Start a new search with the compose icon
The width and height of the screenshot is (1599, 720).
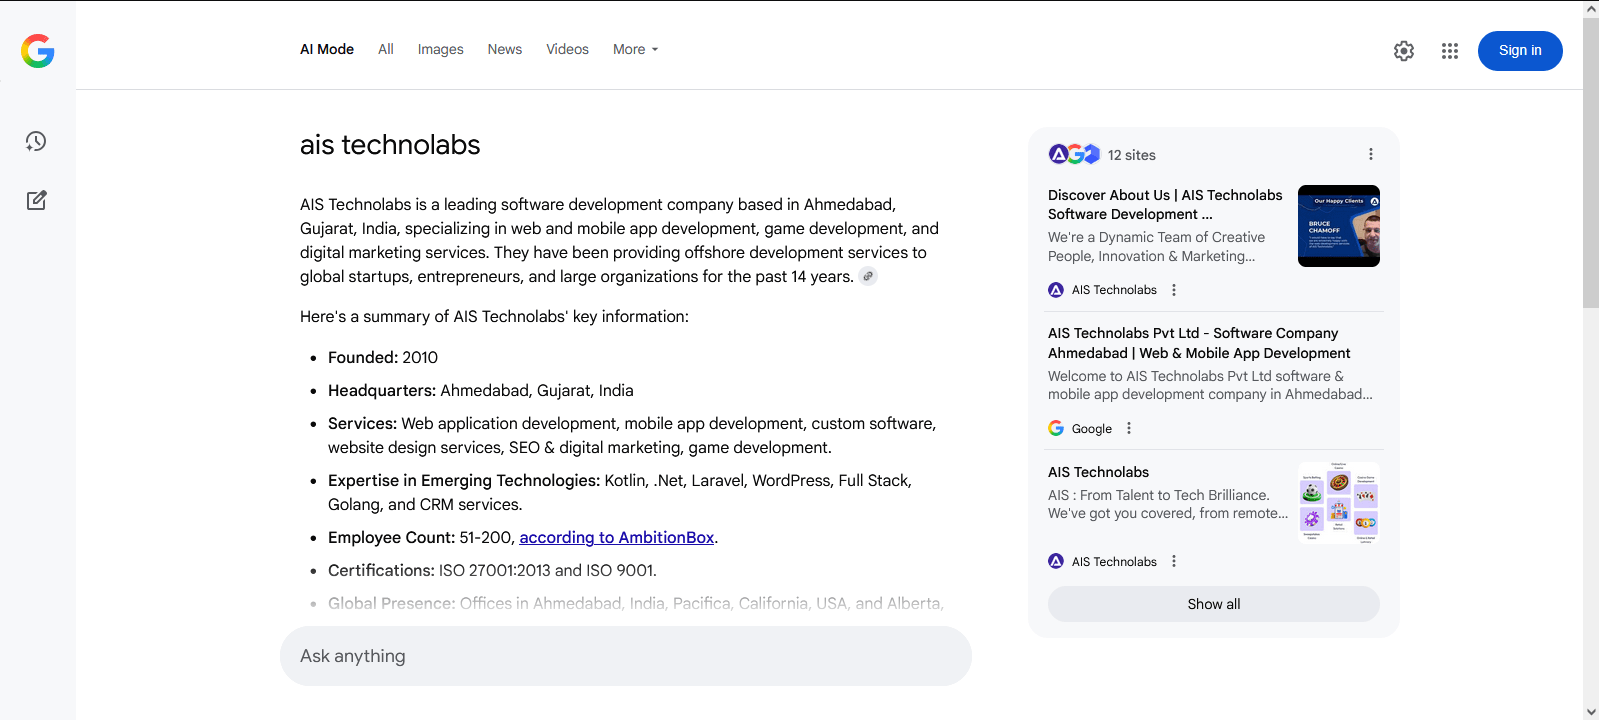[36, 200]
